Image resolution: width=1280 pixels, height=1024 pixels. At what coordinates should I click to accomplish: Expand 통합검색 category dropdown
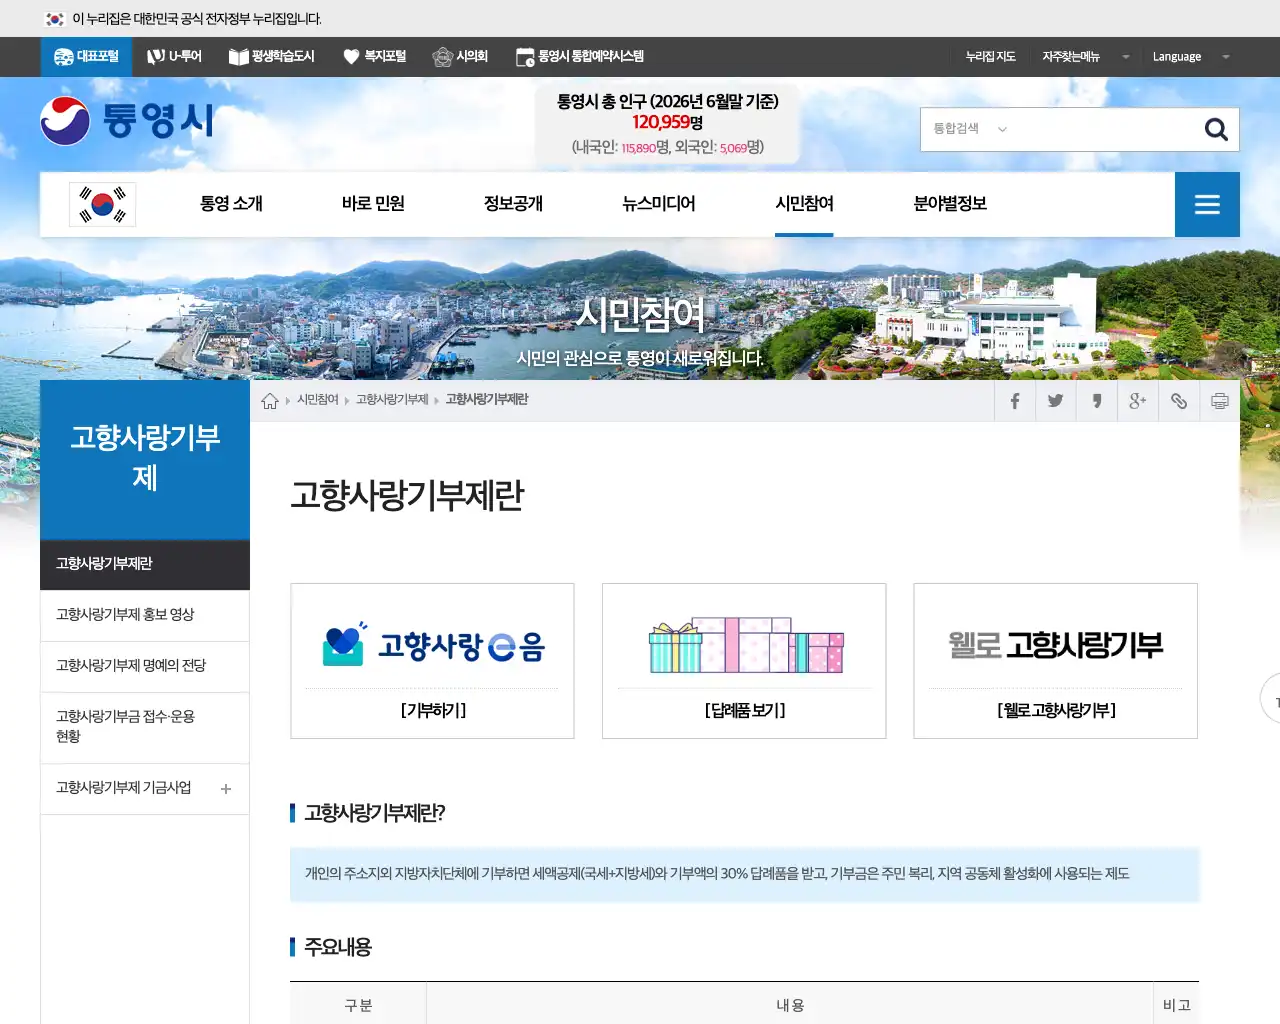click(970, 129)
